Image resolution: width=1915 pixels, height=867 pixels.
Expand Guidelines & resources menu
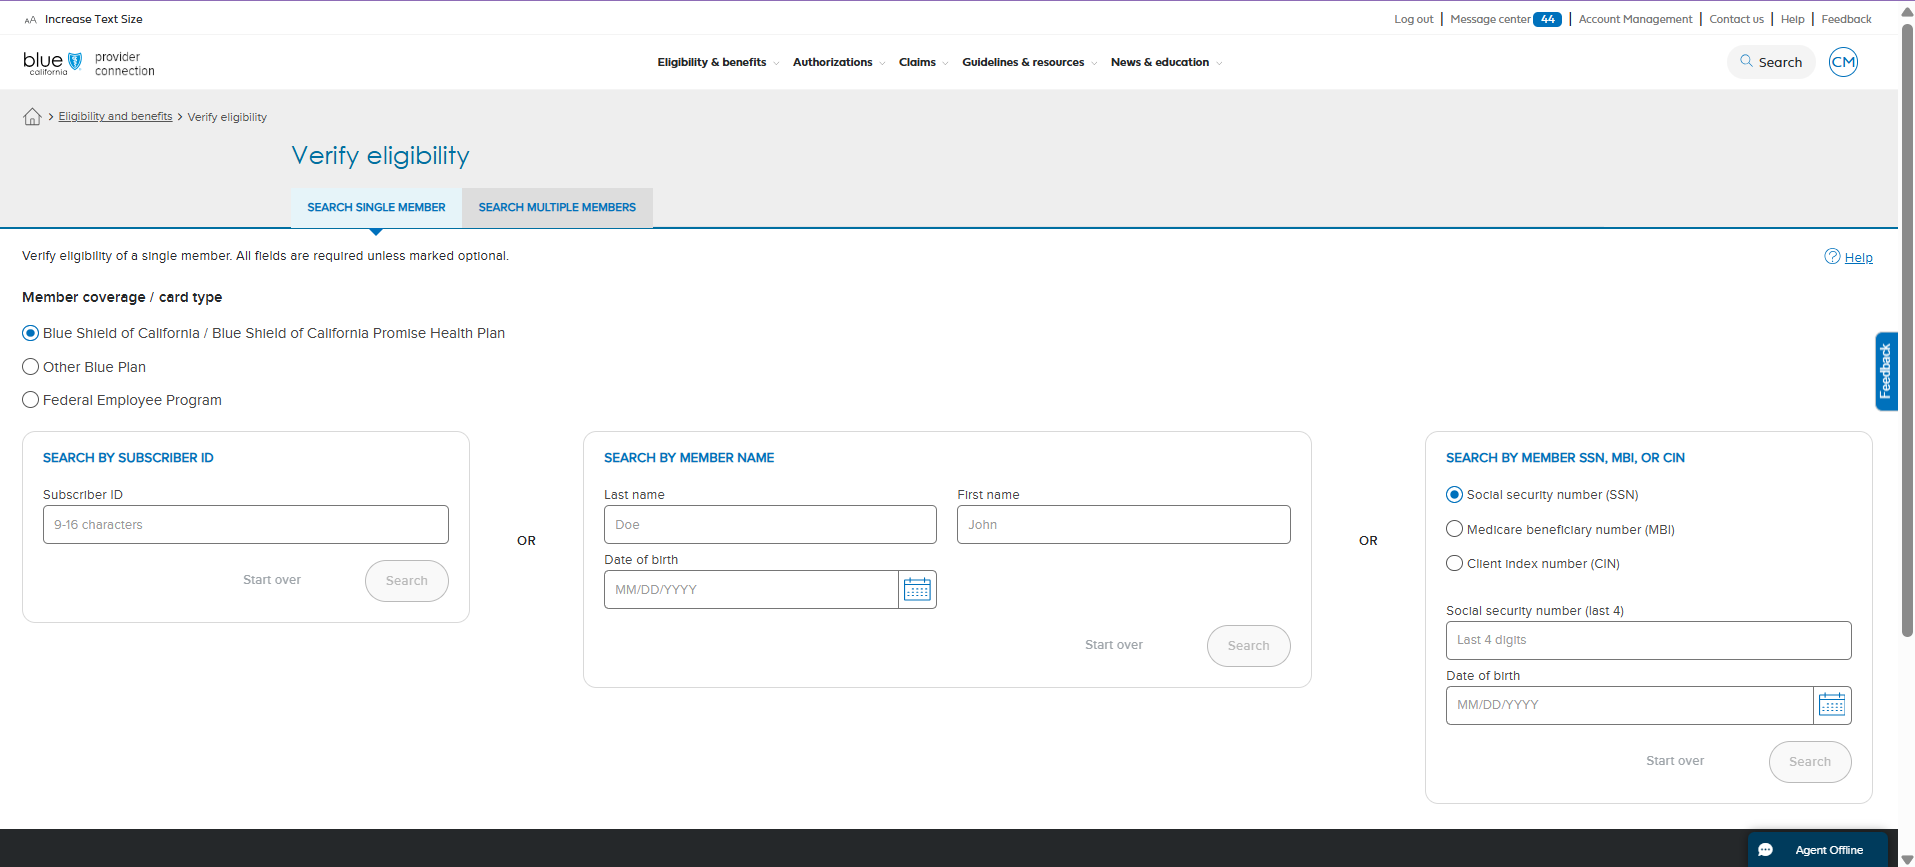click(x=1030, y=62)
